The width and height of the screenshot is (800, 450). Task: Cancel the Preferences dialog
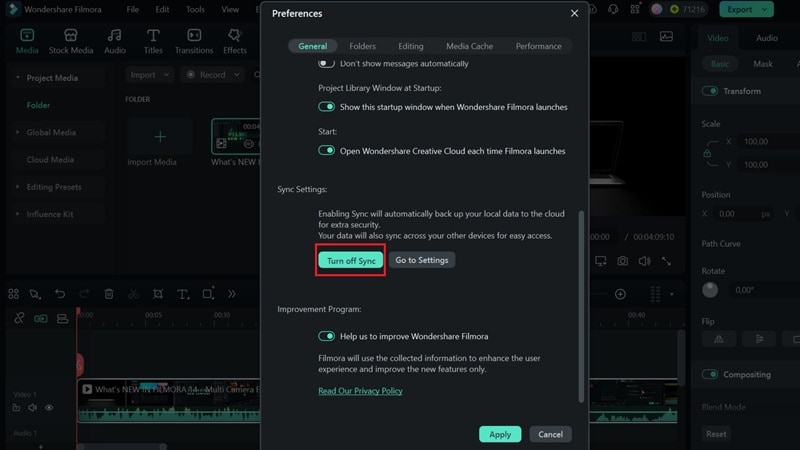550,434
